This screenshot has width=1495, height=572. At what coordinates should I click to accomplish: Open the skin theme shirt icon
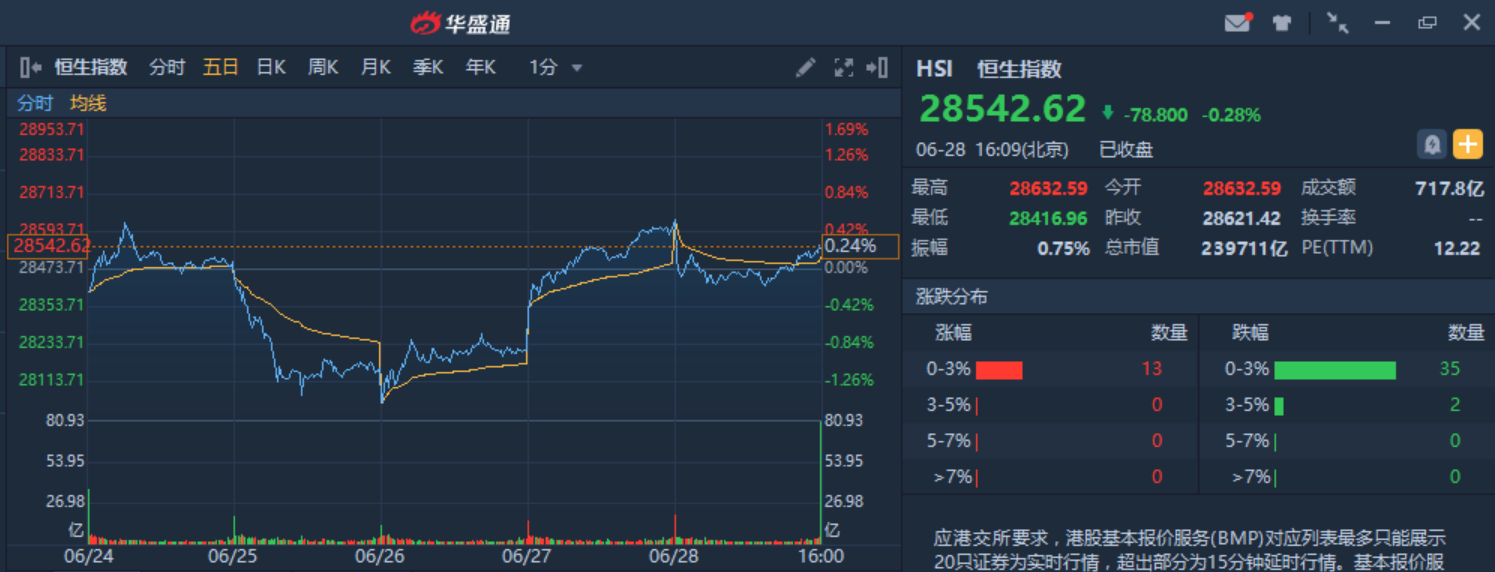tap(1282, 22)
